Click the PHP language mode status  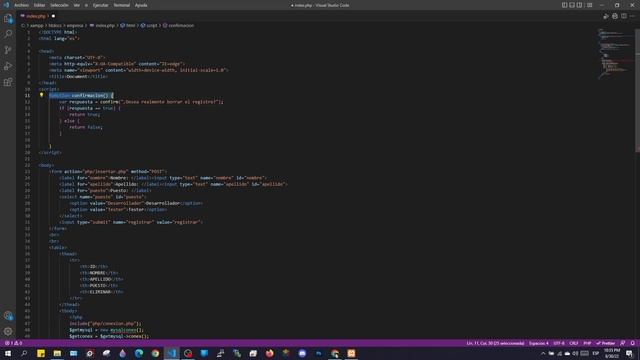(x=587, y=343)
